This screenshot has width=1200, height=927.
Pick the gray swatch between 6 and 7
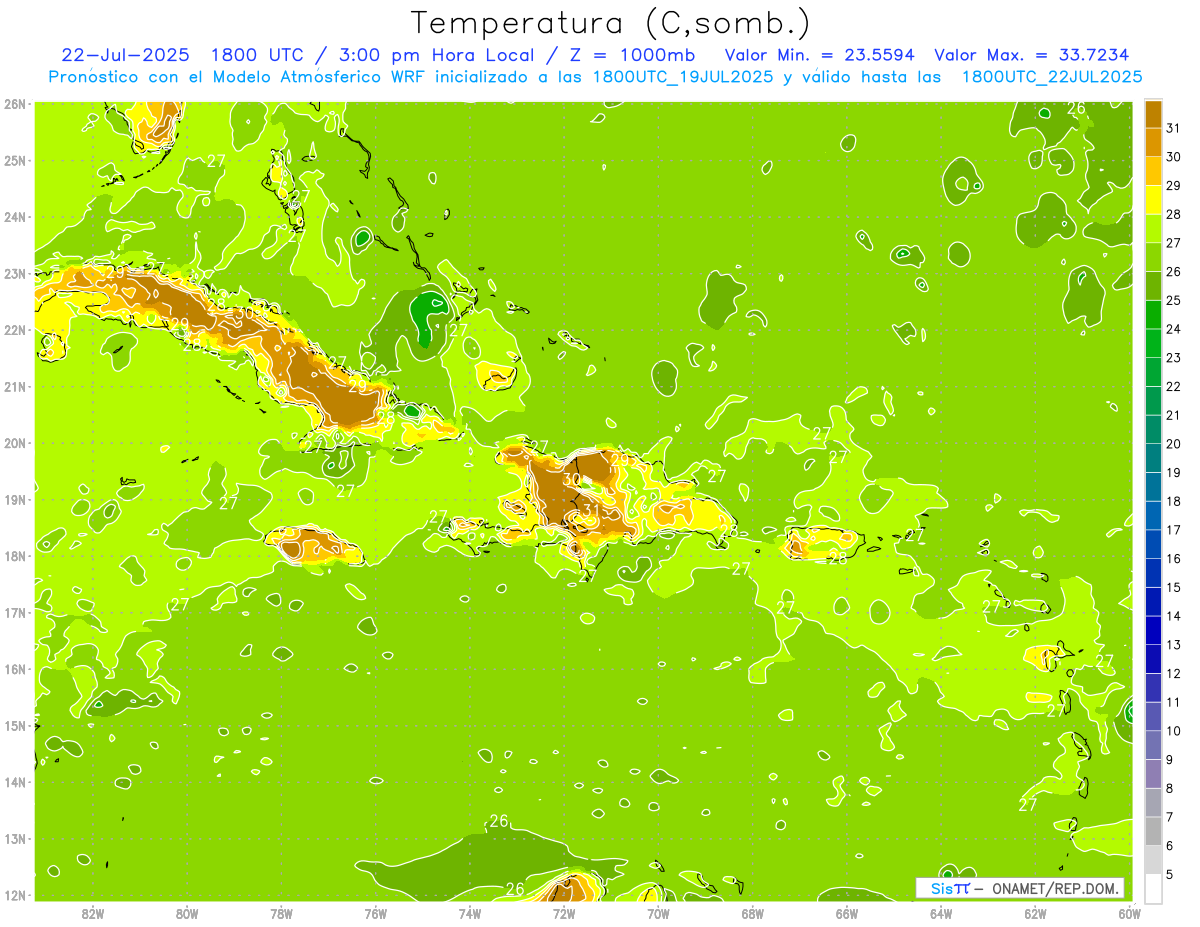[x=1154, y=831]
